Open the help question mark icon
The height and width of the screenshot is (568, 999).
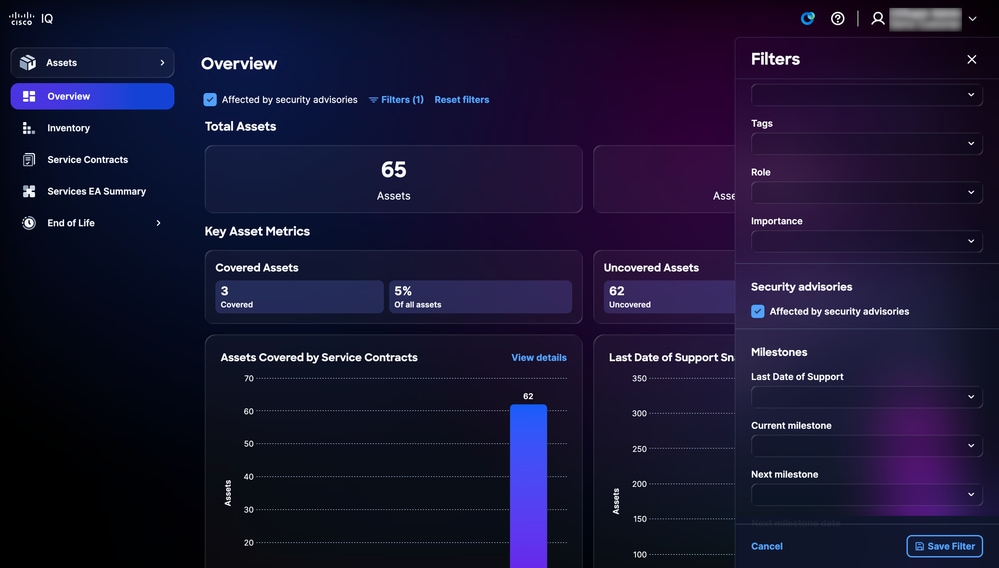[838, 18]
